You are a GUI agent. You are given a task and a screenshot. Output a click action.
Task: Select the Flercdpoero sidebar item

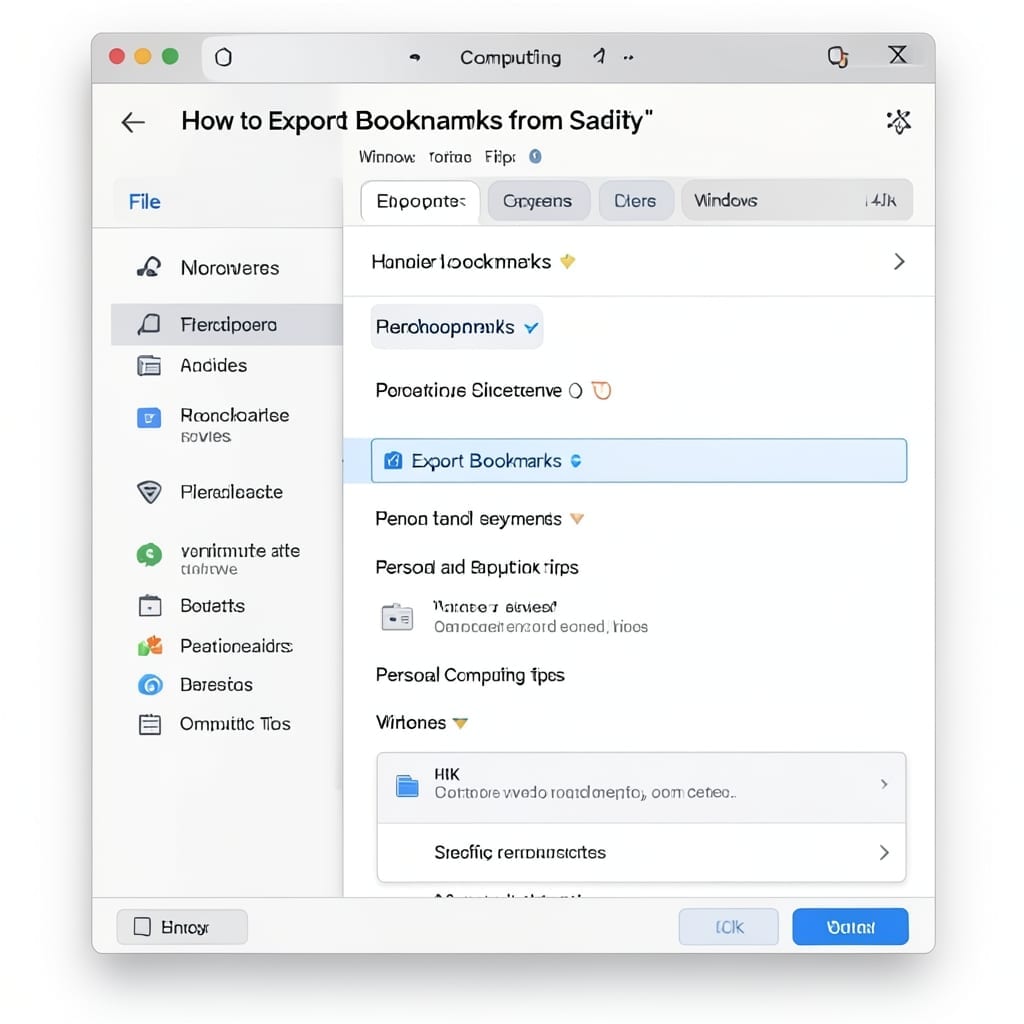pyautogui.click(x=227, y=325)
